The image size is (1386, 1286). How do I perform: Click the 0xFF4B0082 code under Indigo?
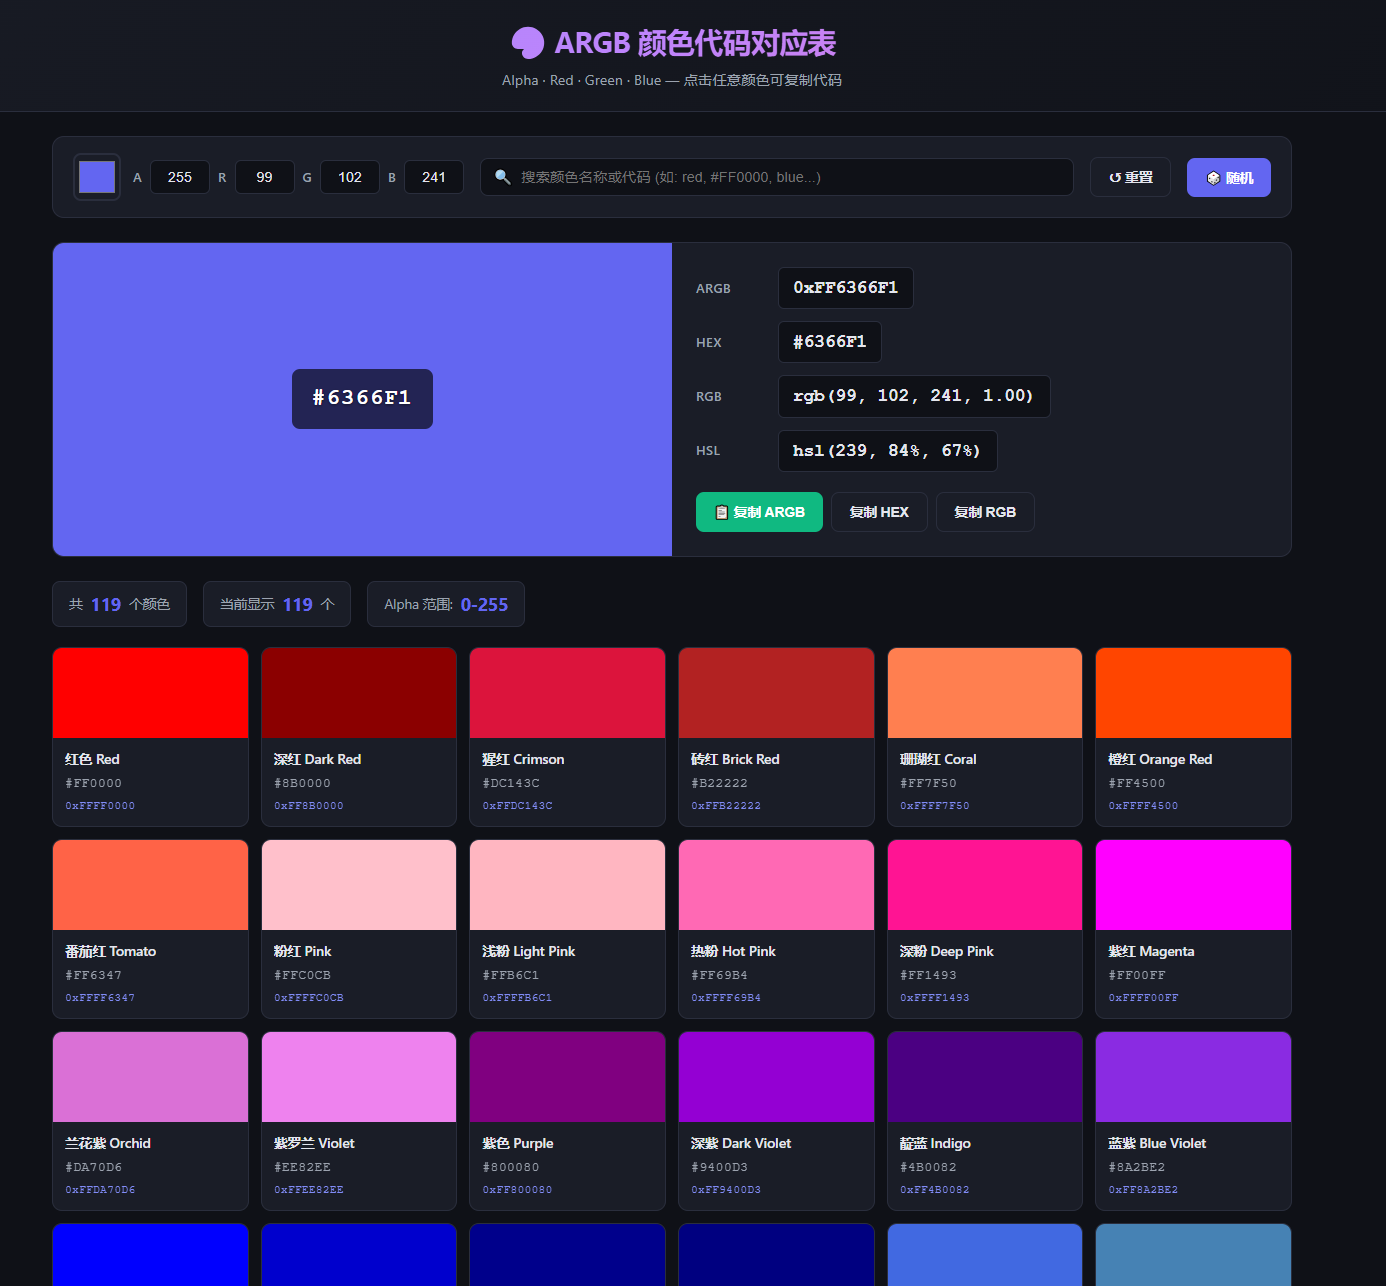pyautogui.click(x=935, y=1190)
